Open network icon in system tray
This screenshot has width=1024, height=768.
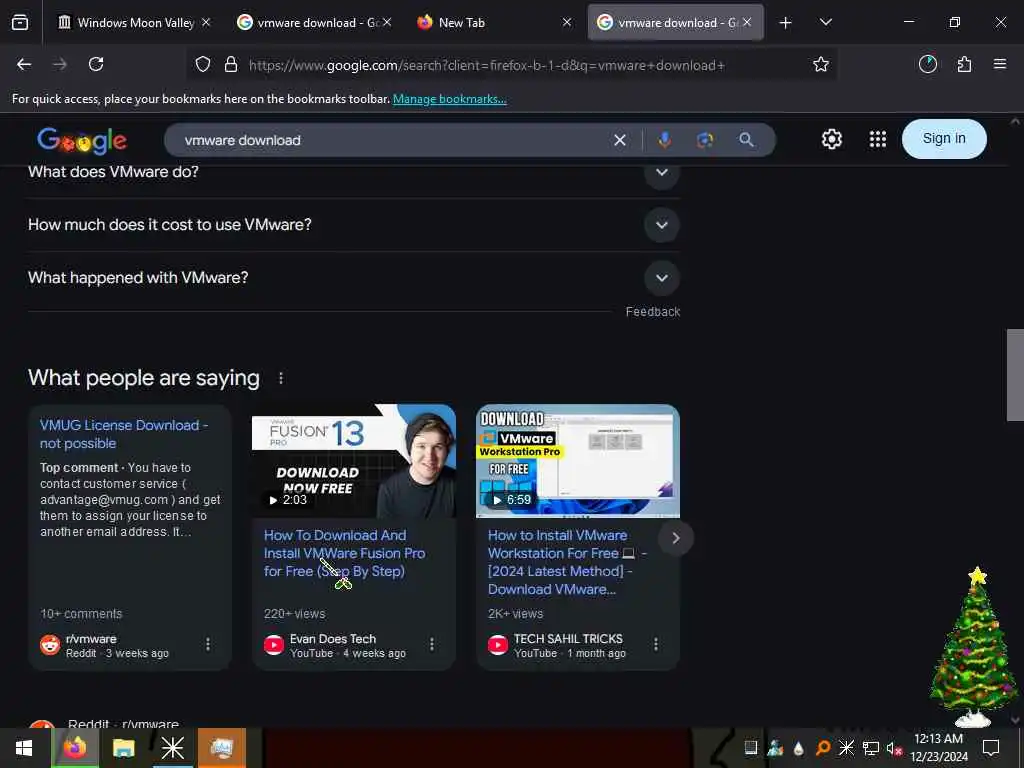click(x=870, y=748)
